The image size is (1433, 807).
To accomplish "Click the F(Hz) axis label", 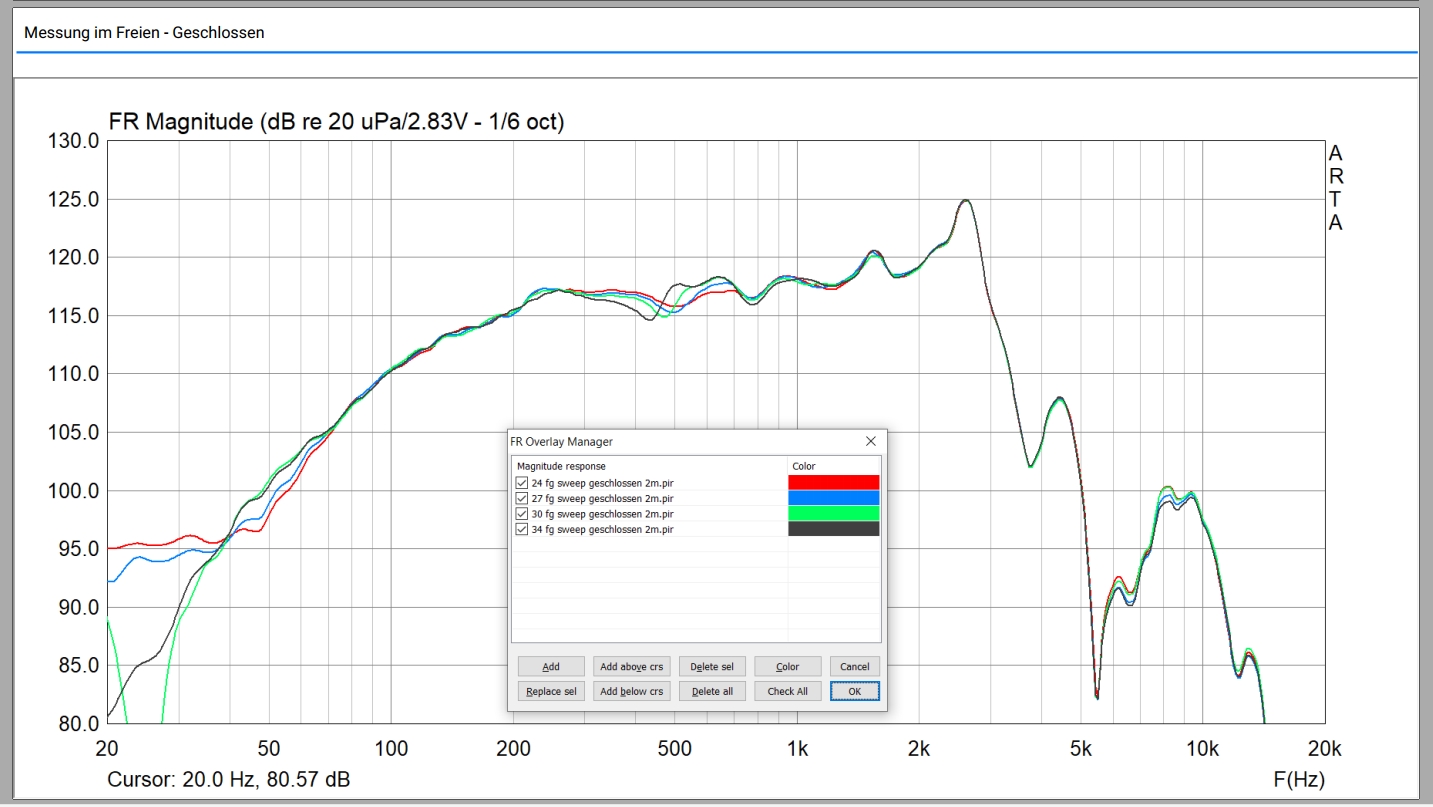I will pyautogui.click(x=1299, y=779).
